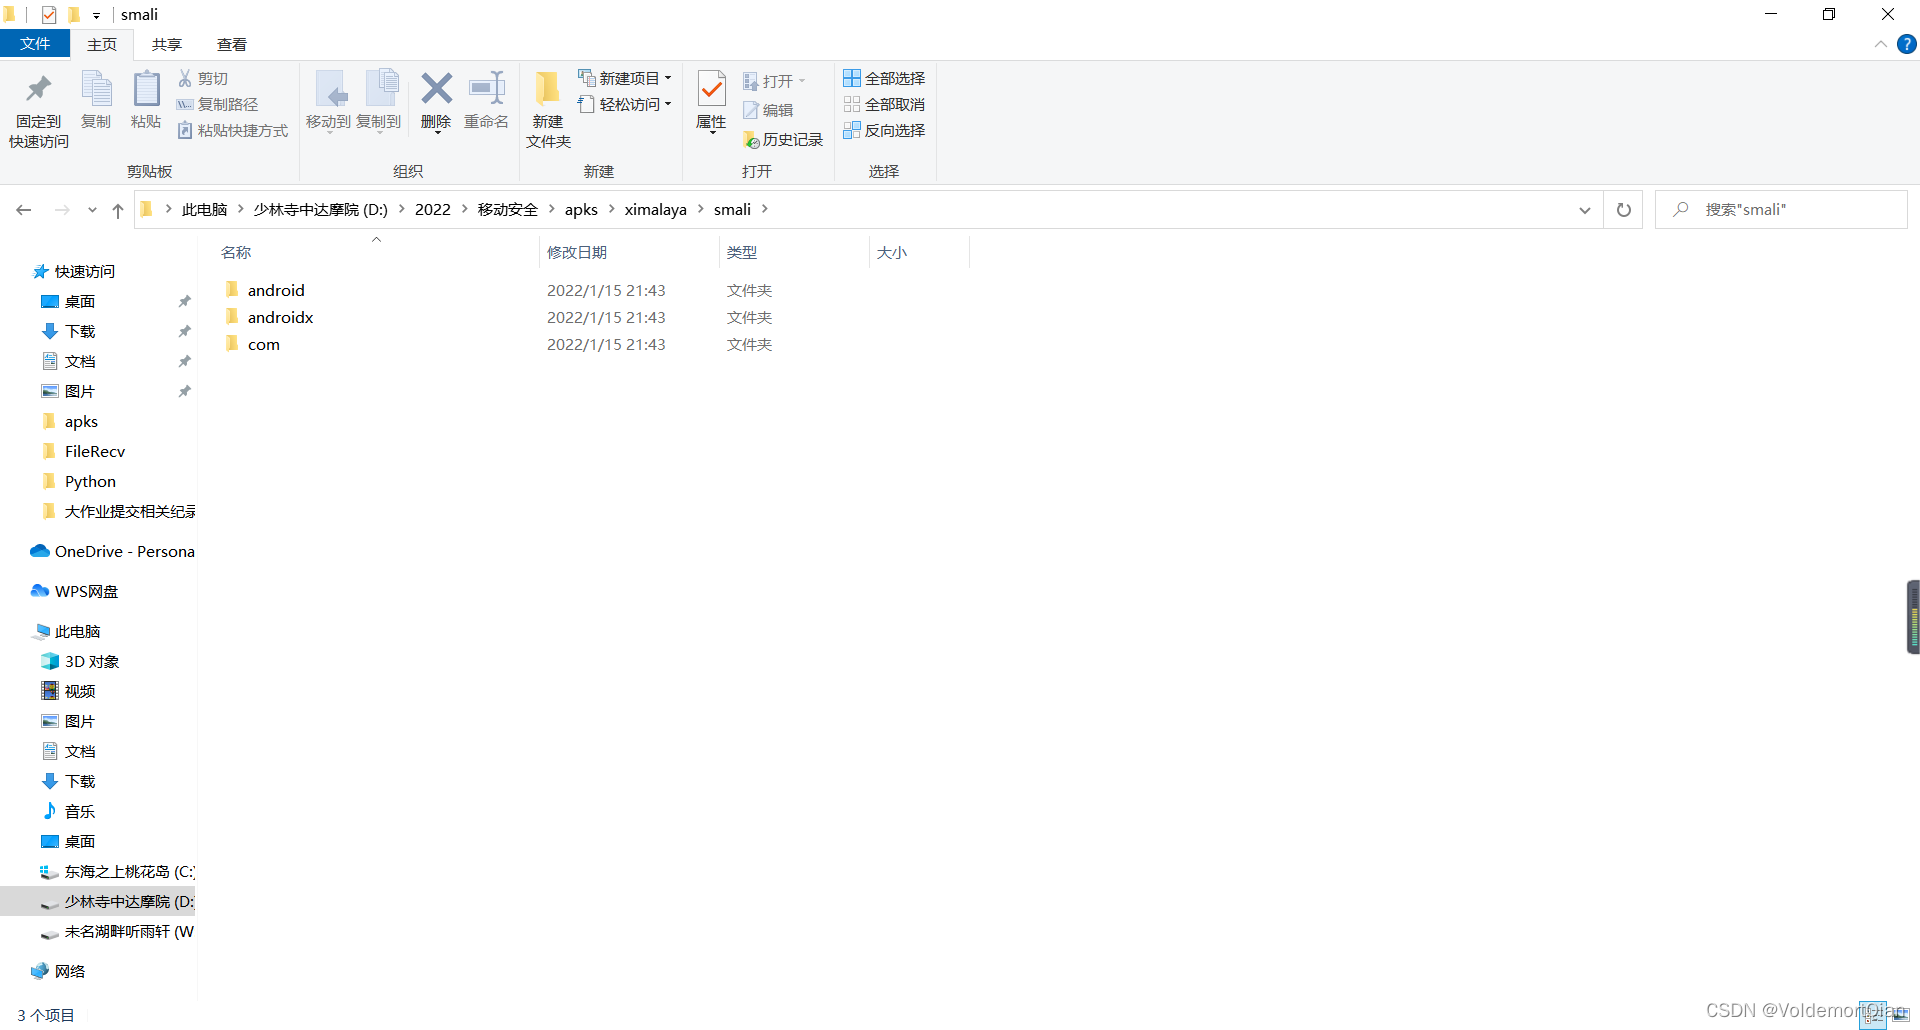The height and width of the screenshot is (1030, 1920).
Task: Go back with the left arrow button
Action: point(24,210)
